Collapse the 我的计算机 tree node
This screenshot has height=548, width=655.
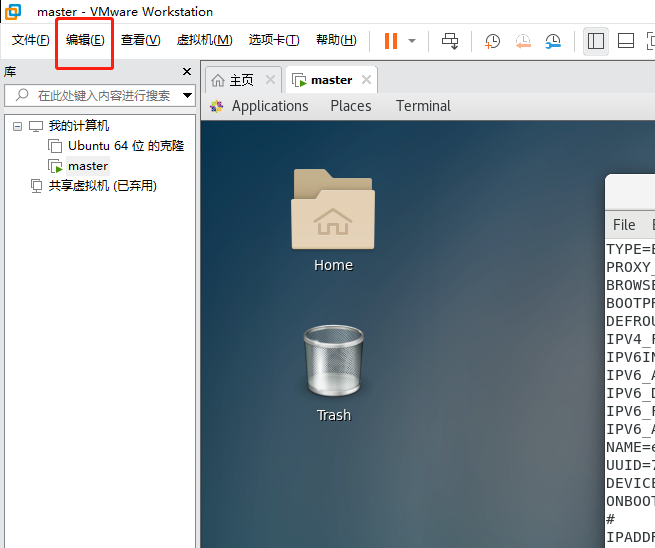point(17,126)
